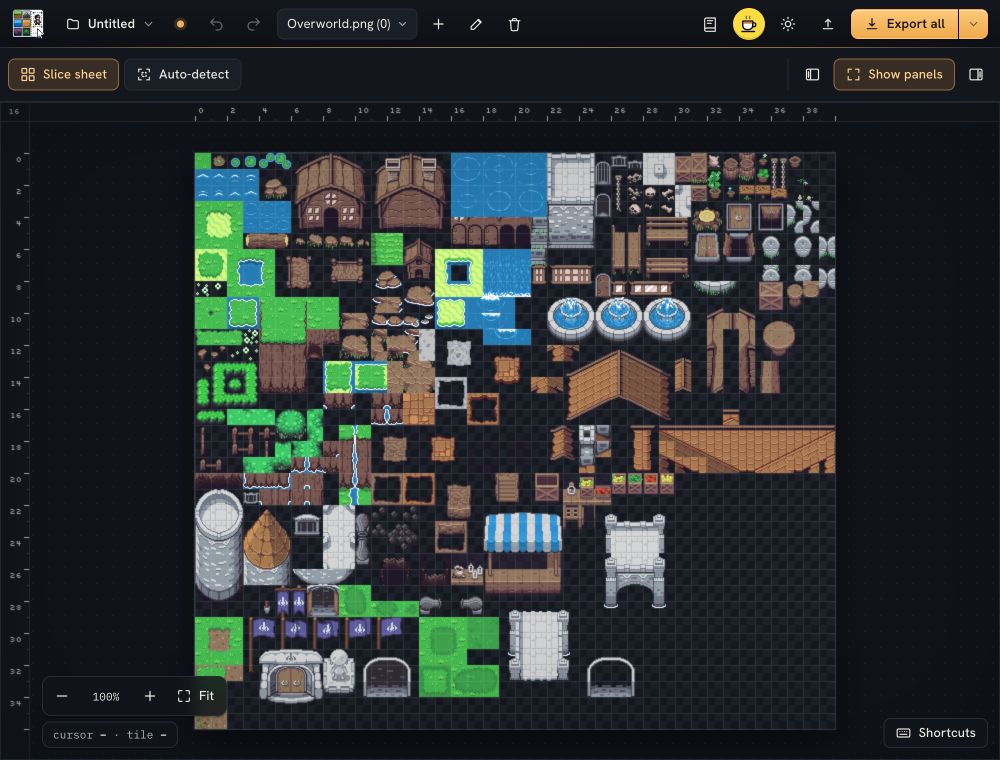Expand Export all options dropdown arrow

973,24
